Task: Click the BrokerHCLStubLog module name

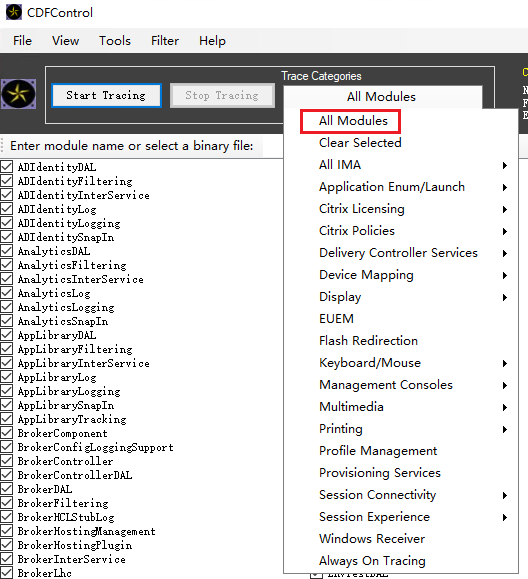Action: click(66, 517)
